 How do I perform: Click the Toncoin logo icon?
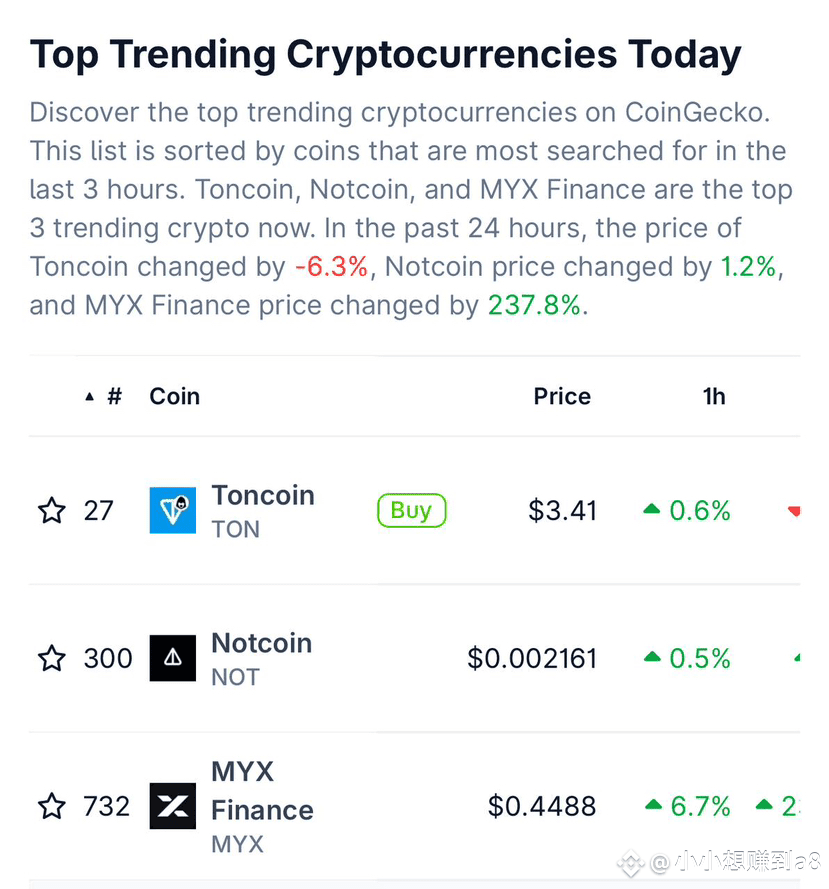[x=173, y=510]
